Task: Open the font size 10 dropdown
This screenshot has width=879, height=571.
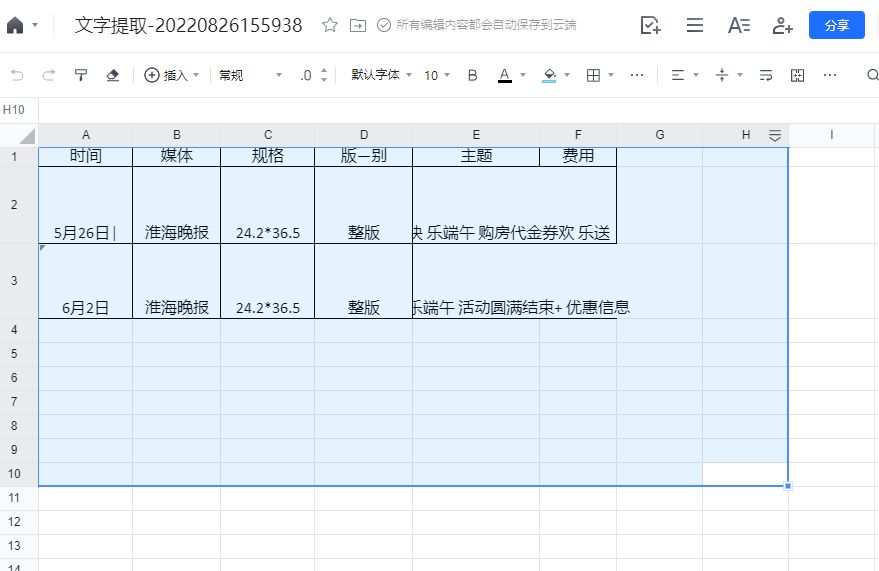Action: 437,75
